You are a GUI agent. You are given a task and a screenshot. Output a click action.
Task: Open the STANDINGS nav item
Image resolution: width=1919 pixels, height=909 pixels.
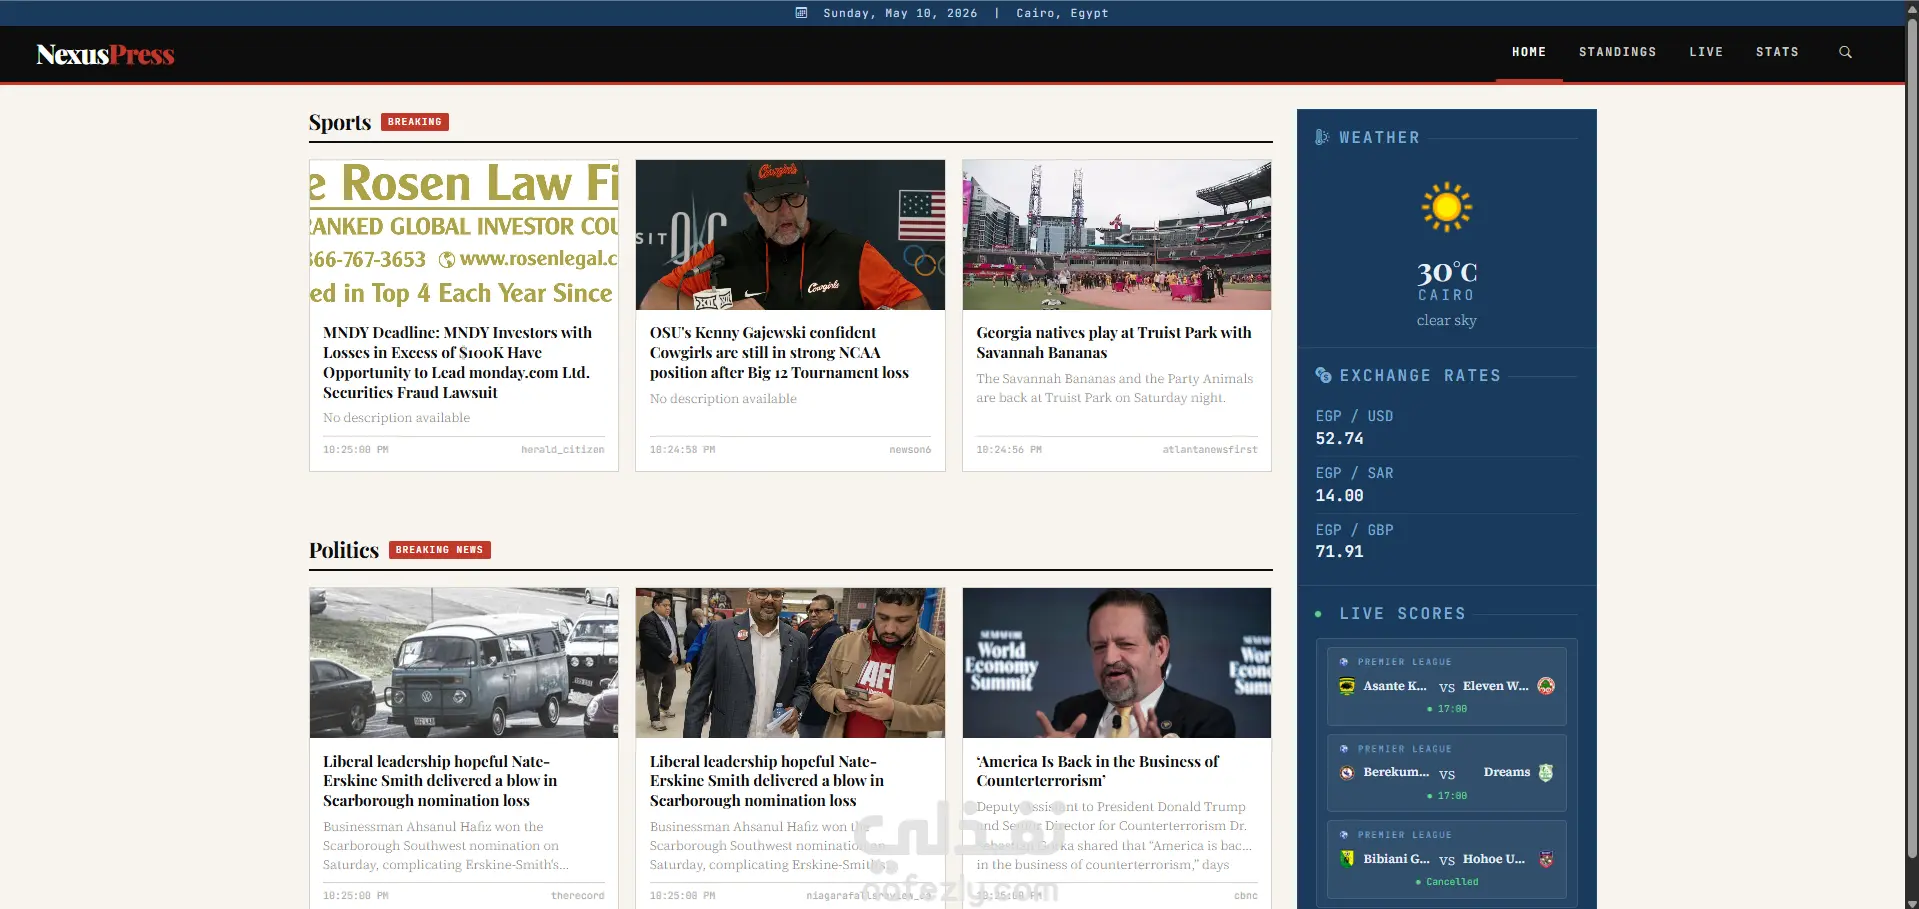coord(1617,52)
